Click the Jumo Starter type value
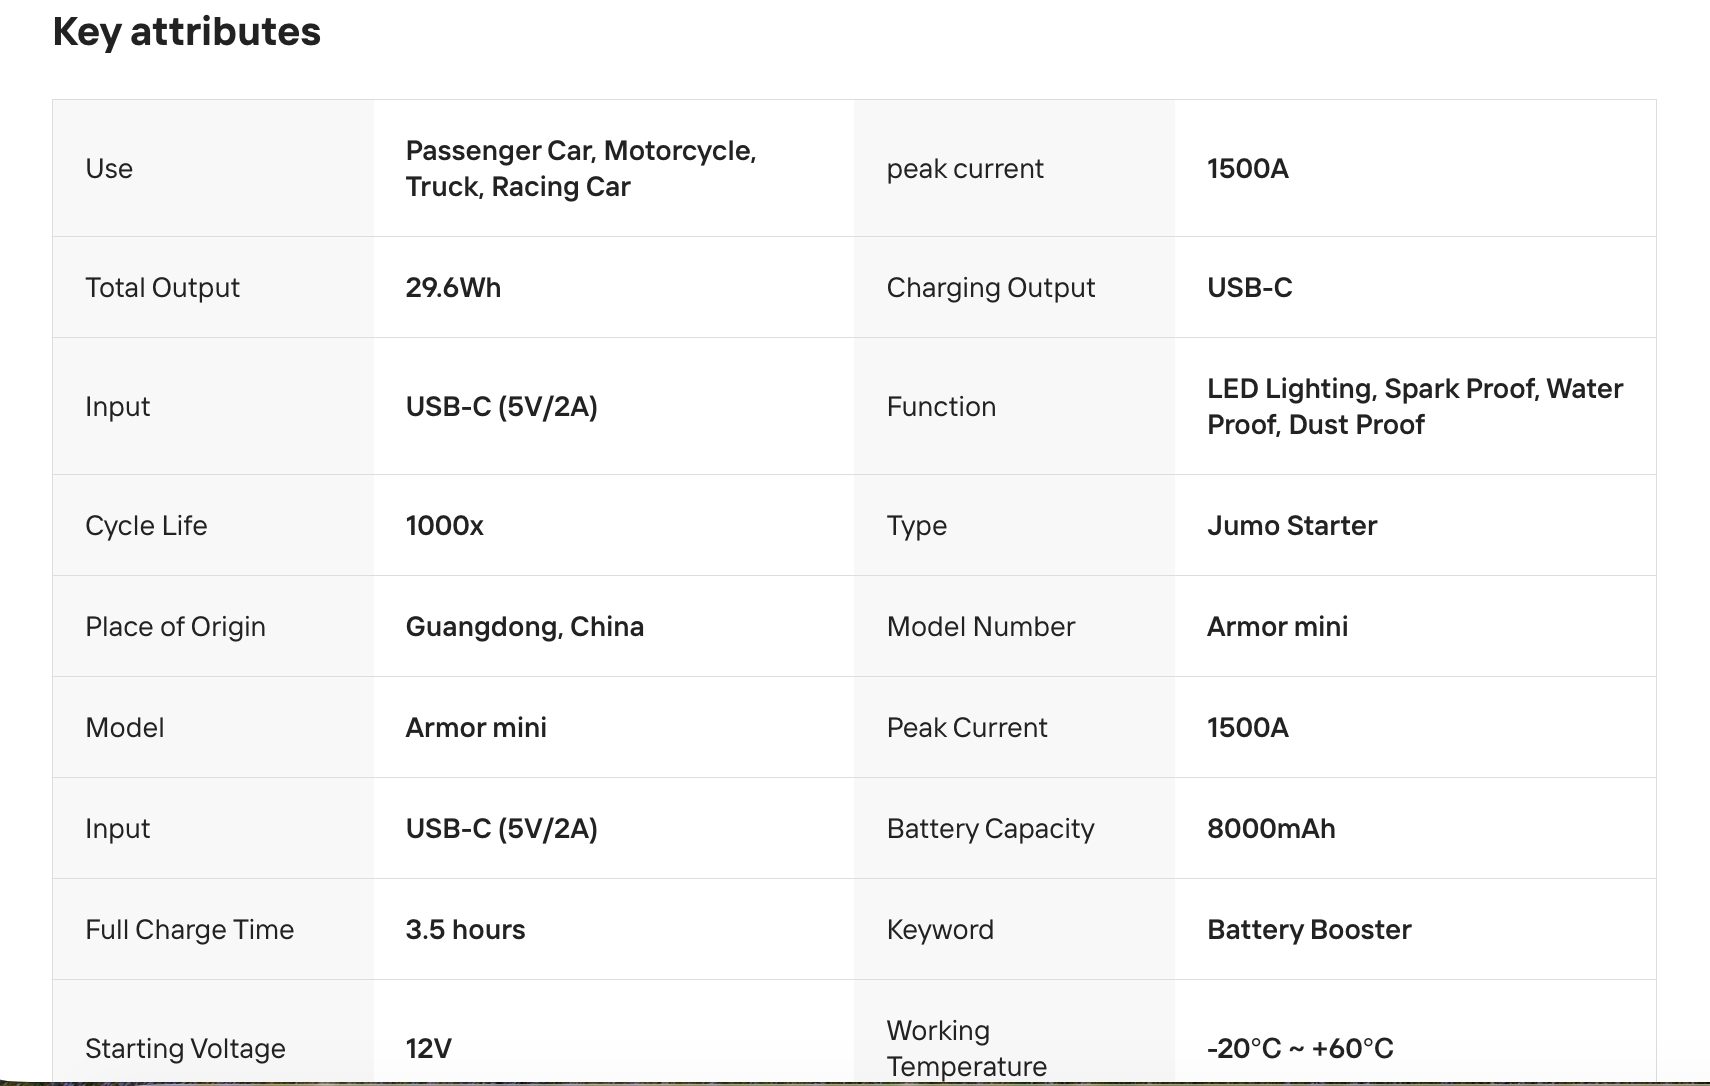The image size is (1710, 1086). [x=1291, y=526]
